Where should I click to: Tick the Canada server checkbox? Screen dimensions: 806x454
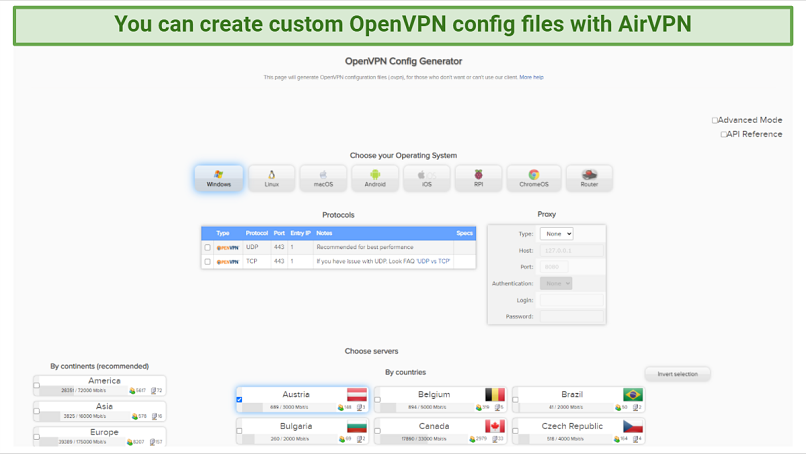click(377, 431)
